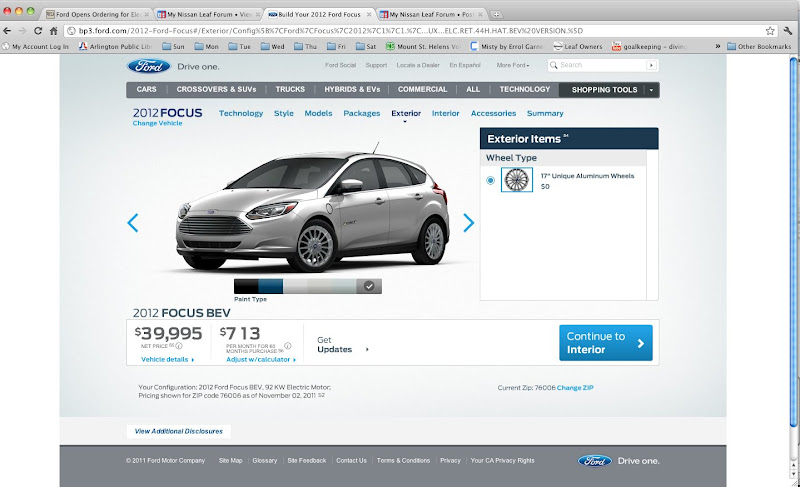The image size is (800, 487).
Task: Expand Get Updates arrow
Action: pos(367,350)
